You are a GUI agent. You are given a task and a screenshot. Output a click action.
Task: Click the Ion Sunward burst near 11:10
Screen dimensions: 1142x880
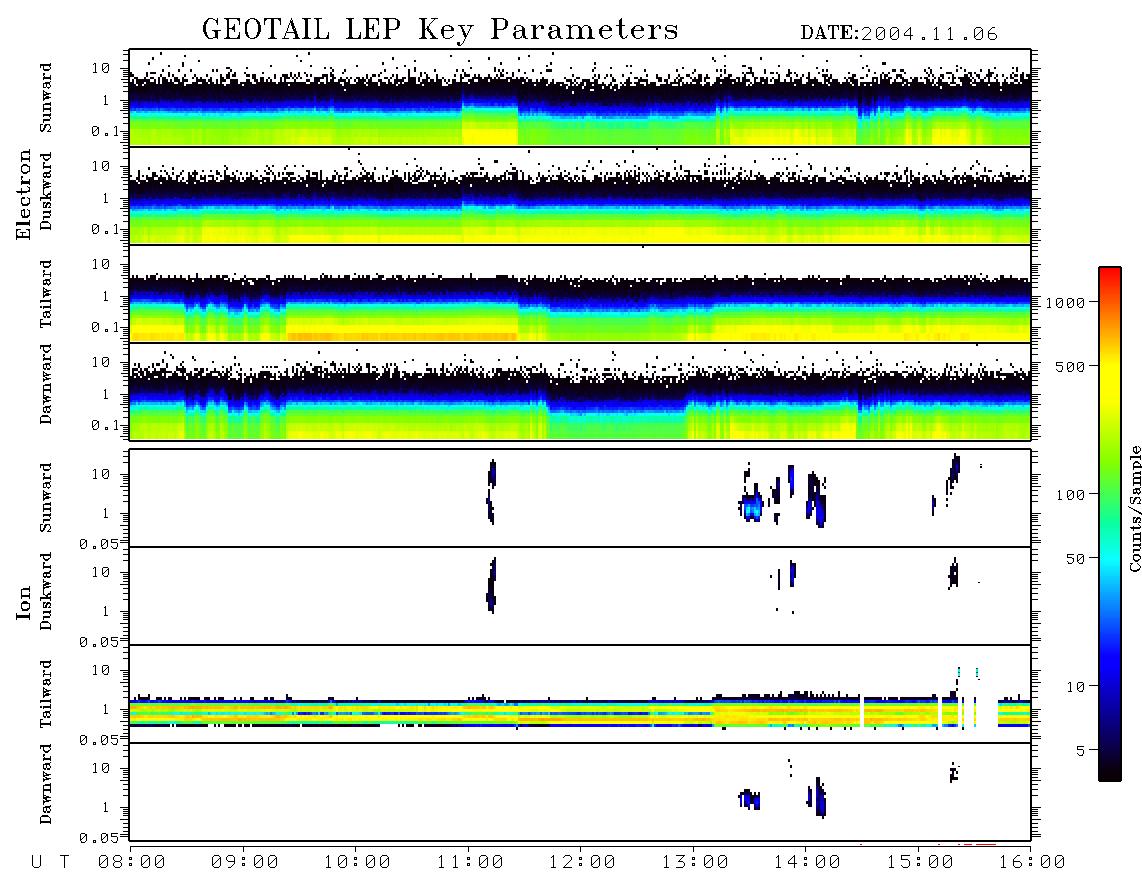click(x=492, y=492)
